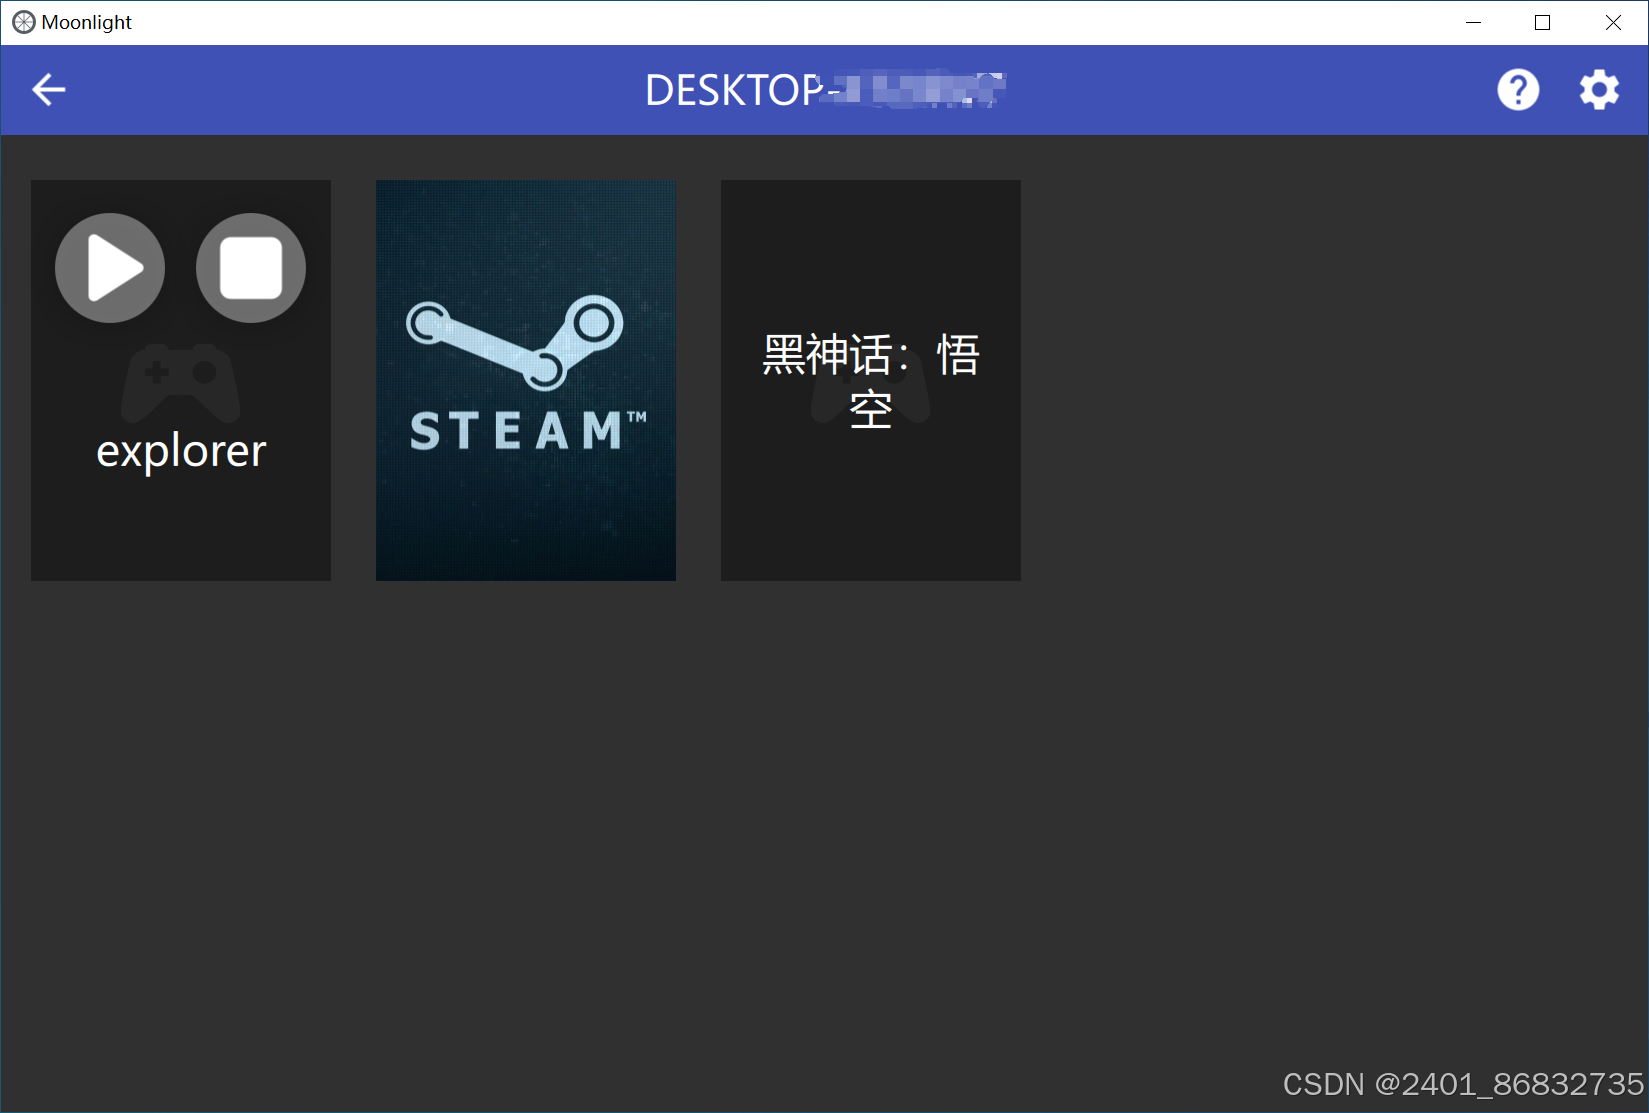Select the explorer app label
This screenshot has height=1113, width=1649.
[x=181, y=451]
